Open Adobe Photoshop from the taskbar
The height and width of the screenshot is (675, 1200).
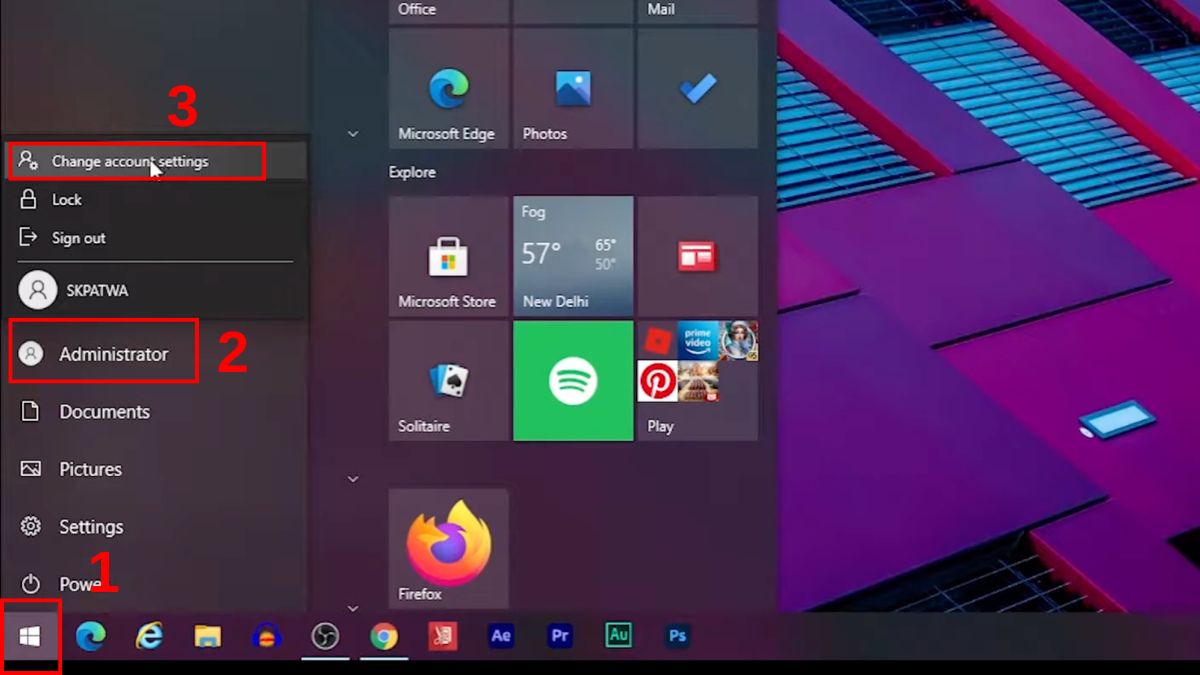click(677, 635)
